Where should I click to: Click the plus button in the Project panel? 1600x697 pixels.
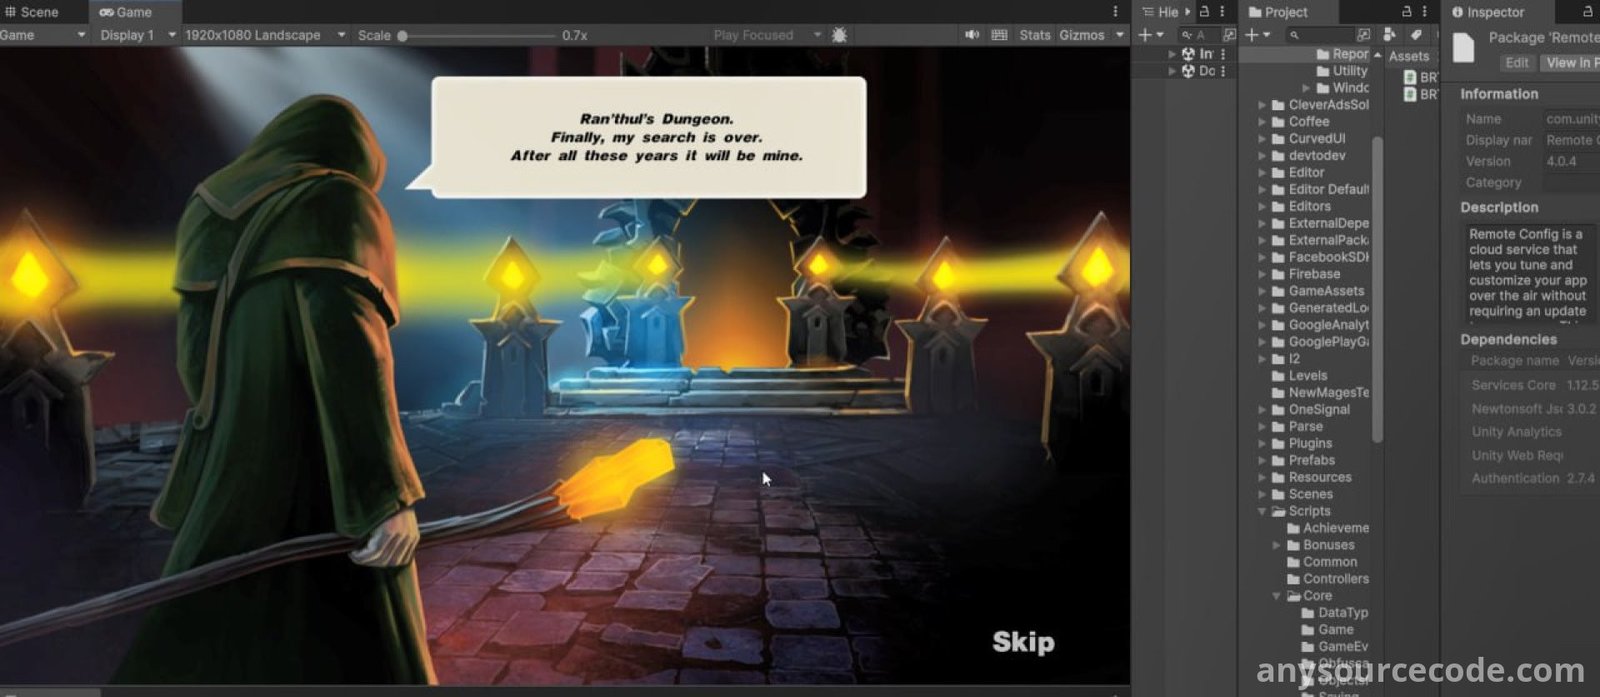tap(1251, 35)
